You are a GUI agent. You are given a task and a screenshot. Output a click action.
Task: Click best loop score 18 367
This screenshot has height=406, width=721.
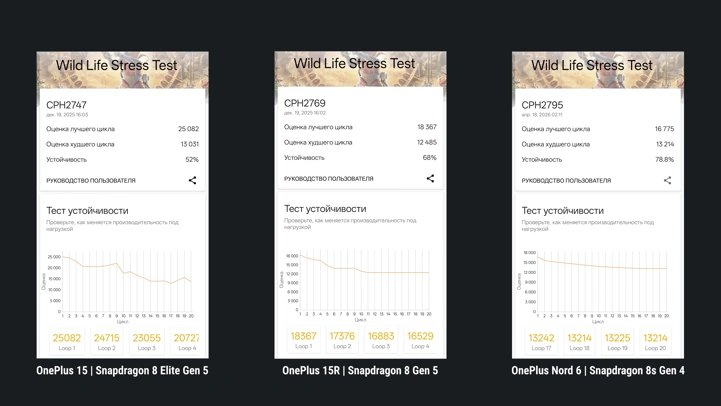[427, 127]
